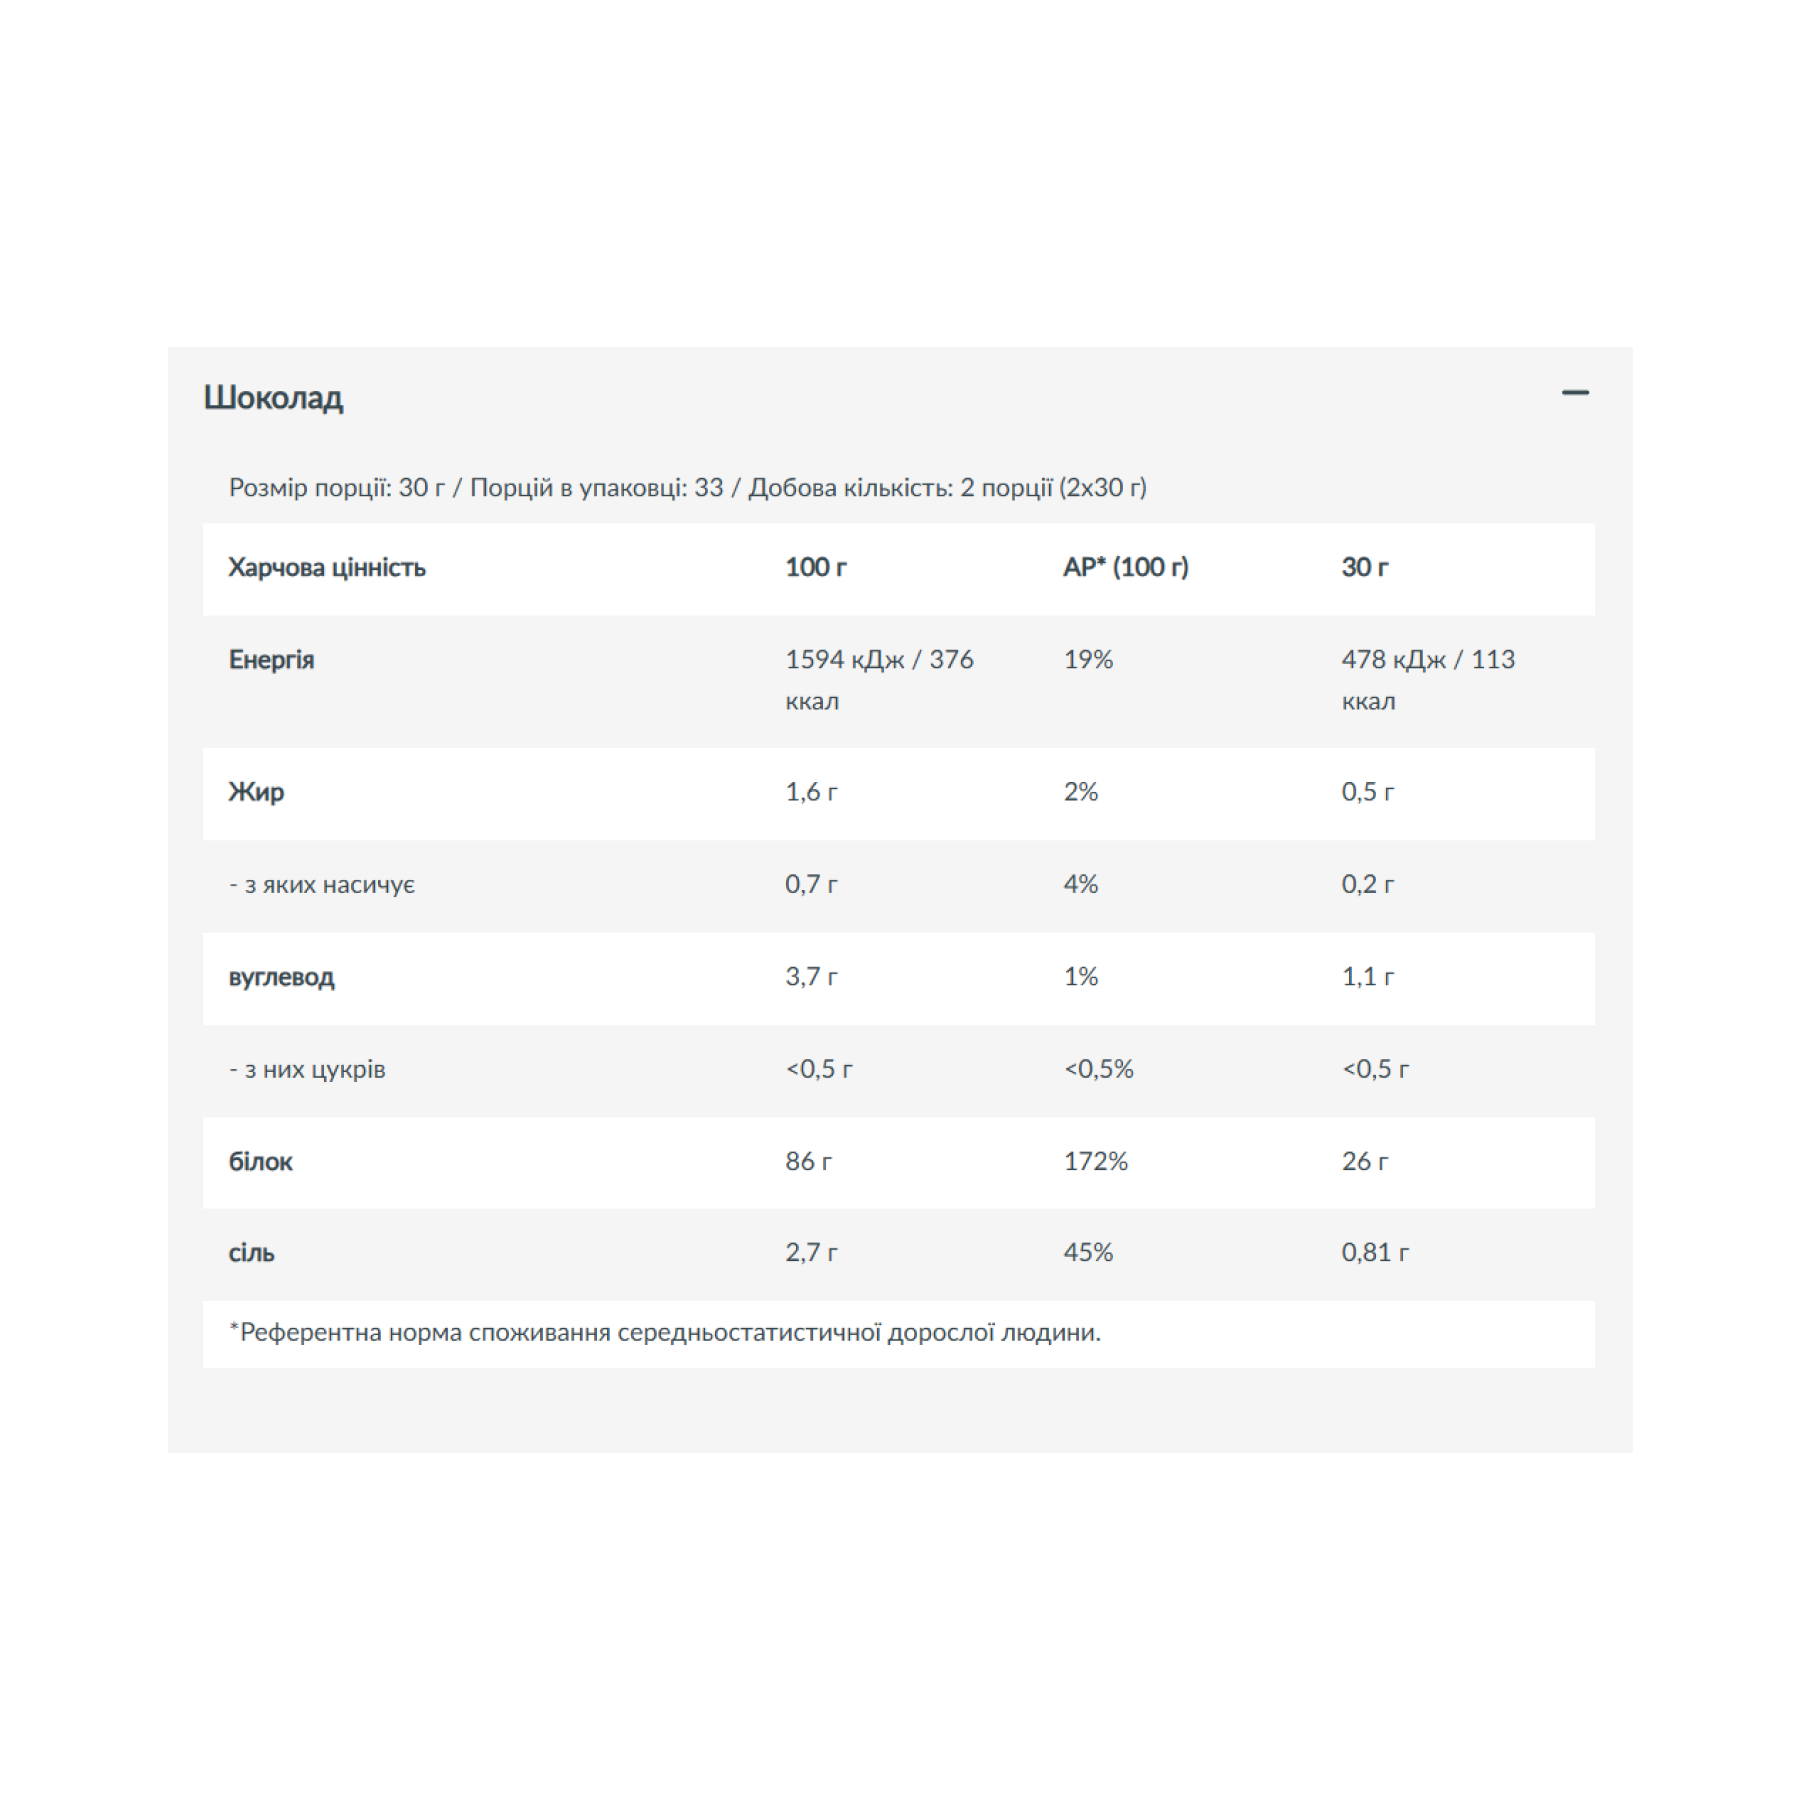The width and height of the screenshot is (1800, 1800).
Task: Click the Жир row label
Action: (x=256, y=792)
